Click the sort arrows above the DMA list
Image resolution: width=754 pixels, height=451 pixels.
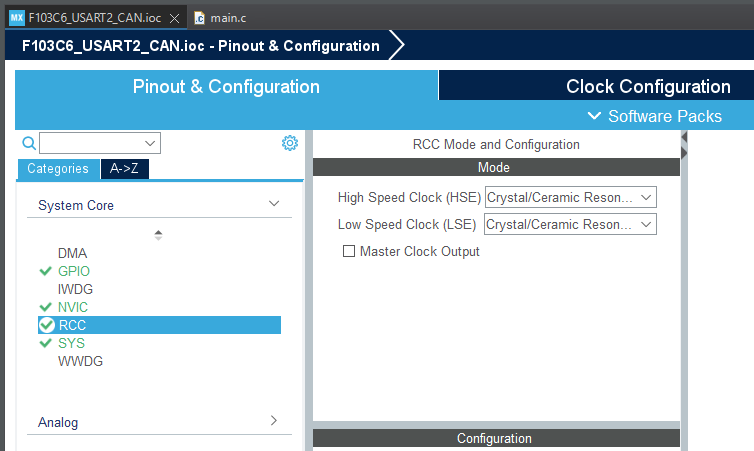158,235
